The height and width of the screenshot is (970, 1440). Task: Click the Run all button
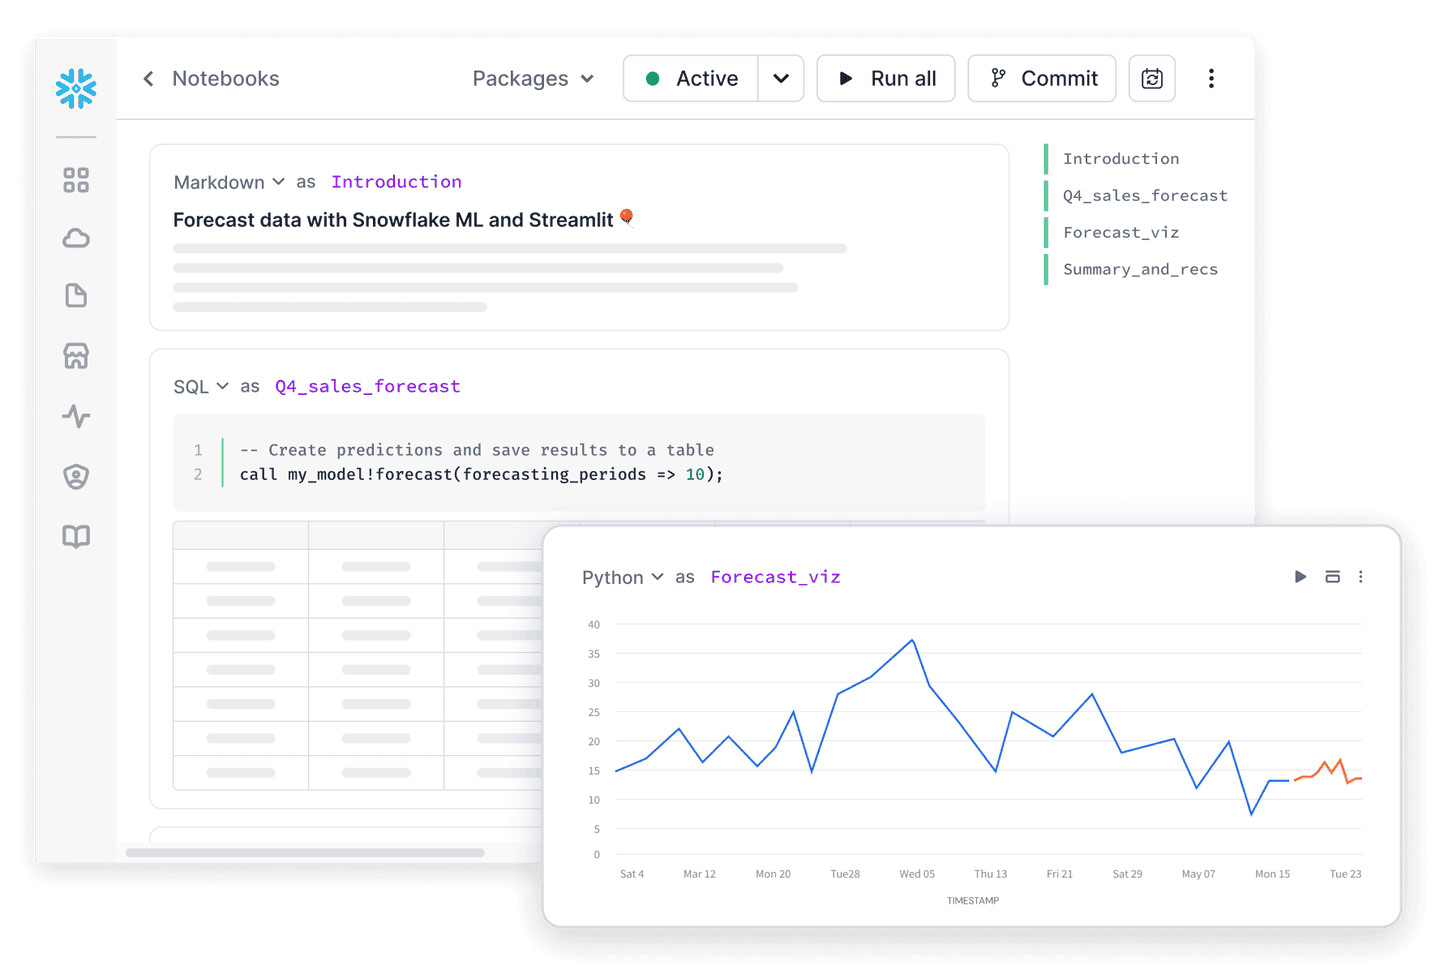tap(886, 79)
